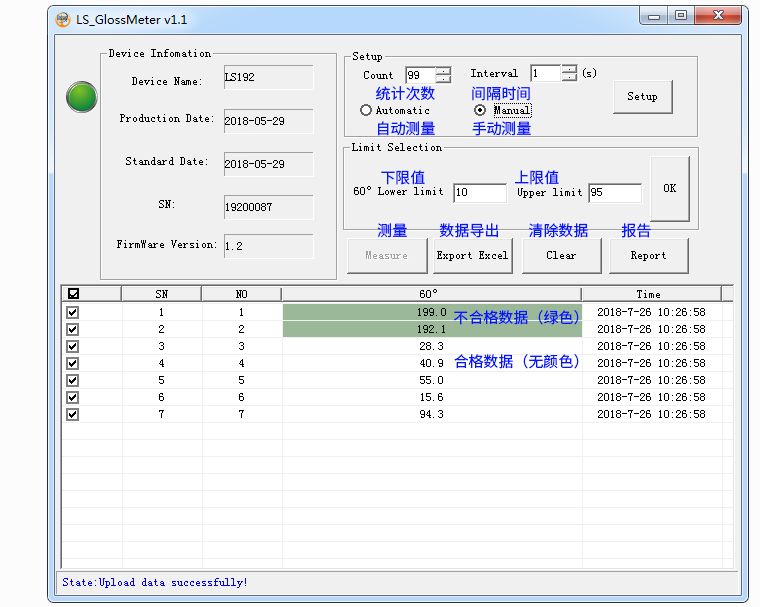Decrease the Count value with down arrow
The width and height of the screenshot is (760, 607).
pos(443,79)
